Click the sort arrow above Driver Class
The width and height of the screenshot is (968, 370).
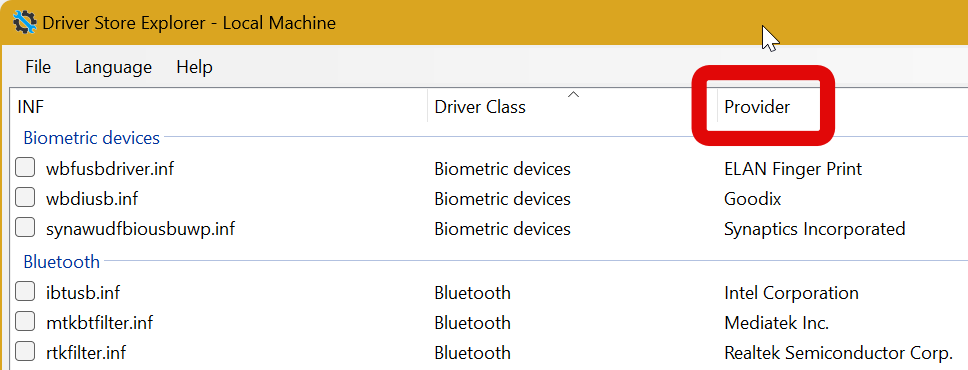click(574, 94)
